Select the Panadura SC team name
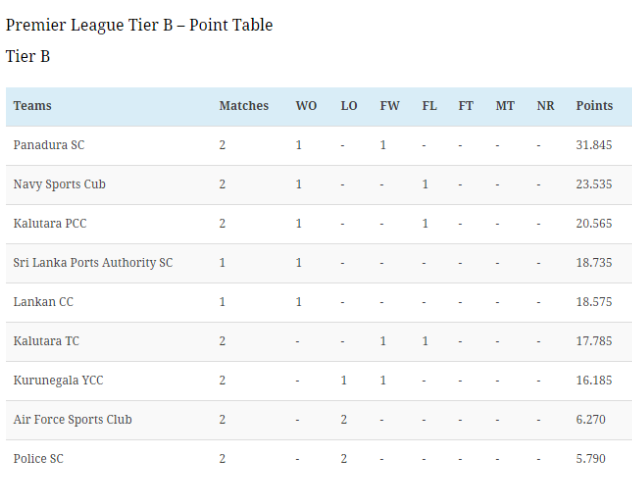Viewport: 632px width, 478px height. coord(49,145)
